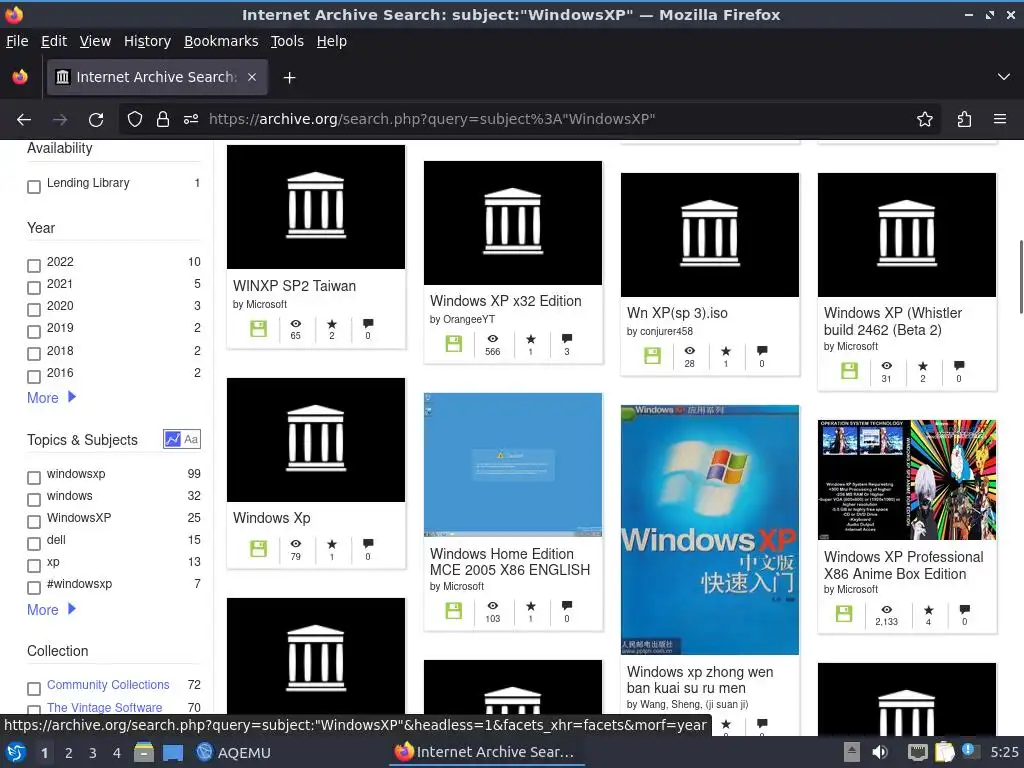Screen dimensions: 1024x768
Task: Click the Firefox View icon in tab bar
Action: [x=20, y=77]
